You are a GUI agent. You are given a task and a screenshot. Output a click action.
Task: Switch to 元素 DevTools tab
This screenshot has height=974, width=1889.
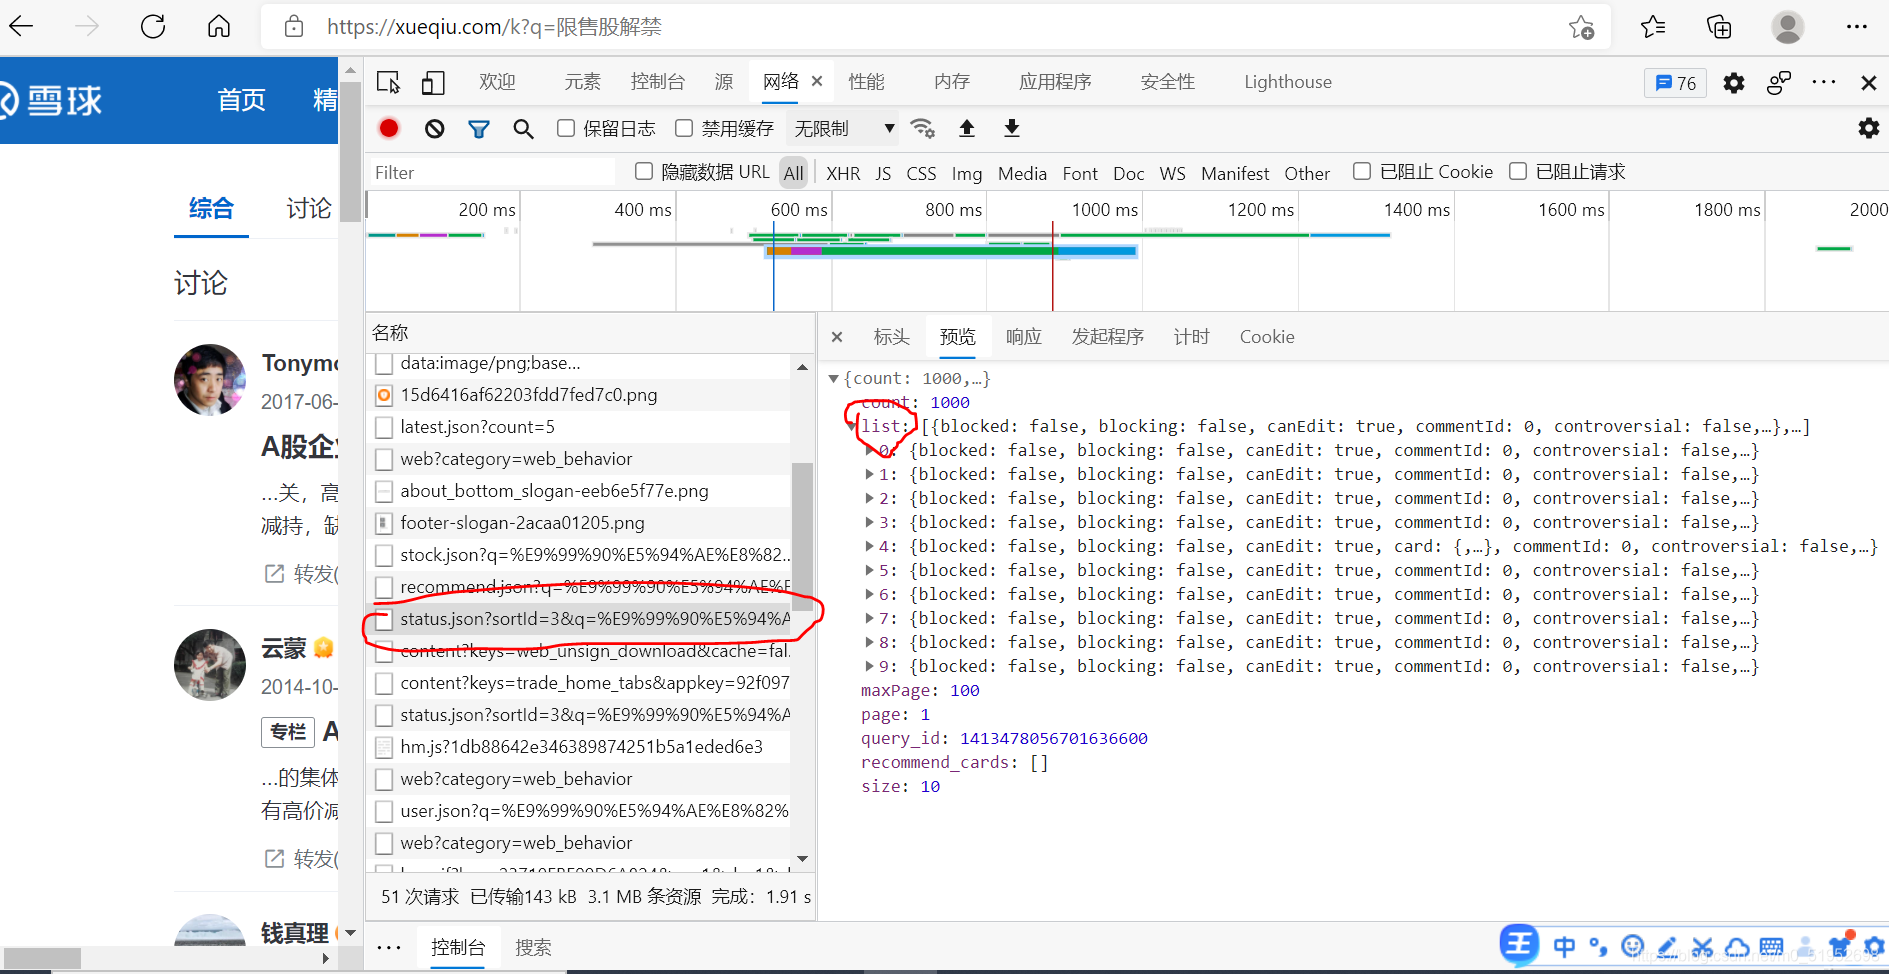(x=582, y=82)
